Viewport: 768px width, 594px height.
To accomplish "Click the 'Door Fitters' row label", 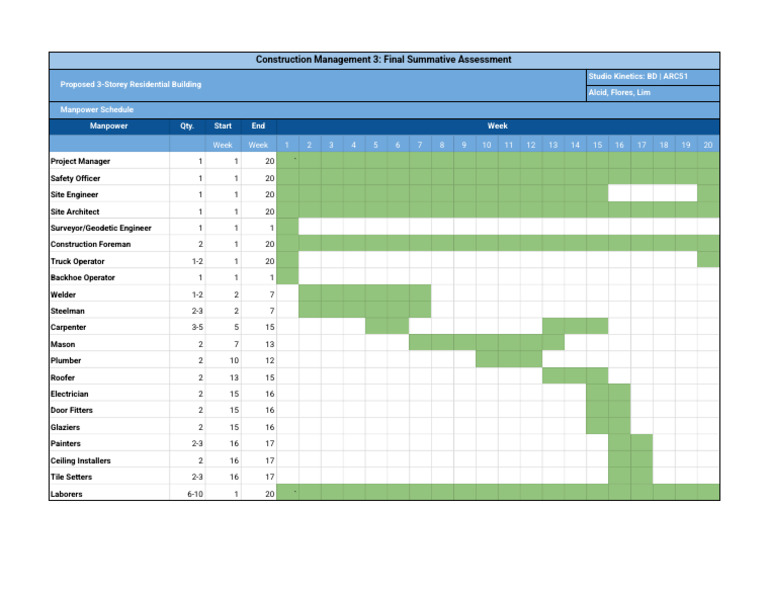I will (x=72, y=410).
